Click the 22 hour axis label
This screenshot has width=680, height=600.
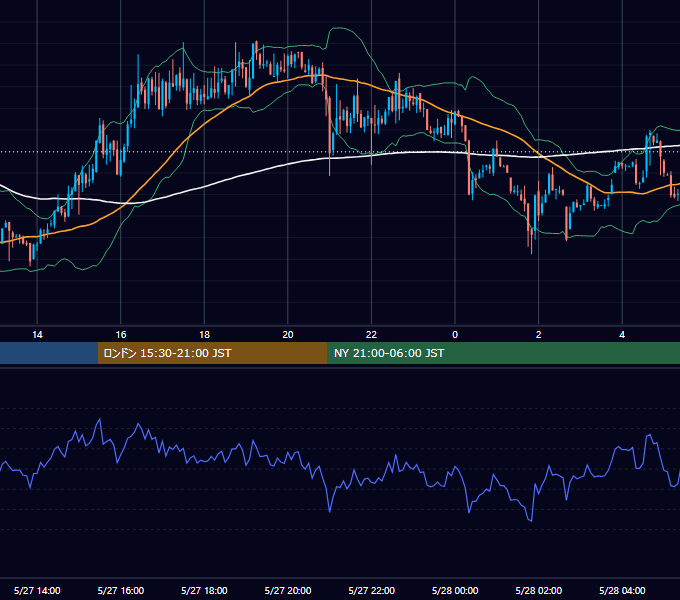coord(371,335)
